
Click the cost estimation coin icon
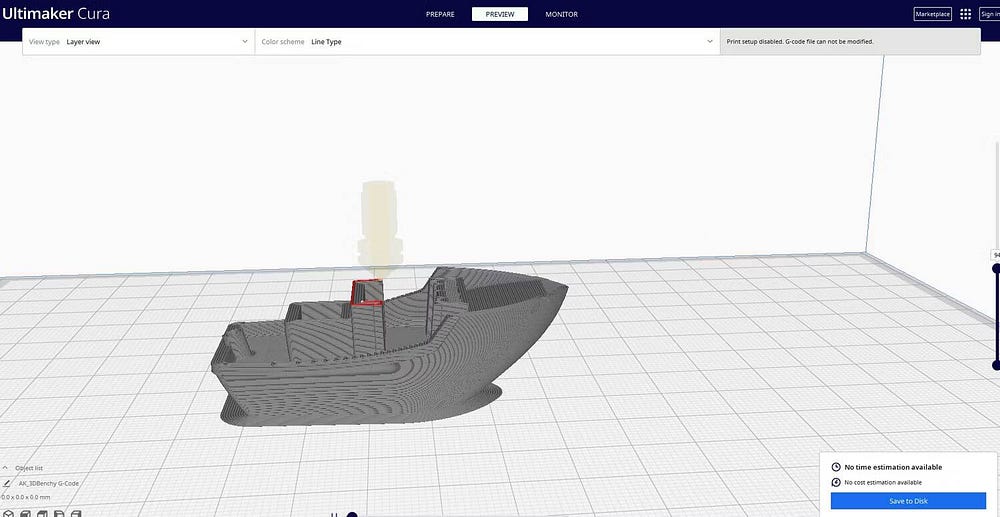tap(836, 482)
